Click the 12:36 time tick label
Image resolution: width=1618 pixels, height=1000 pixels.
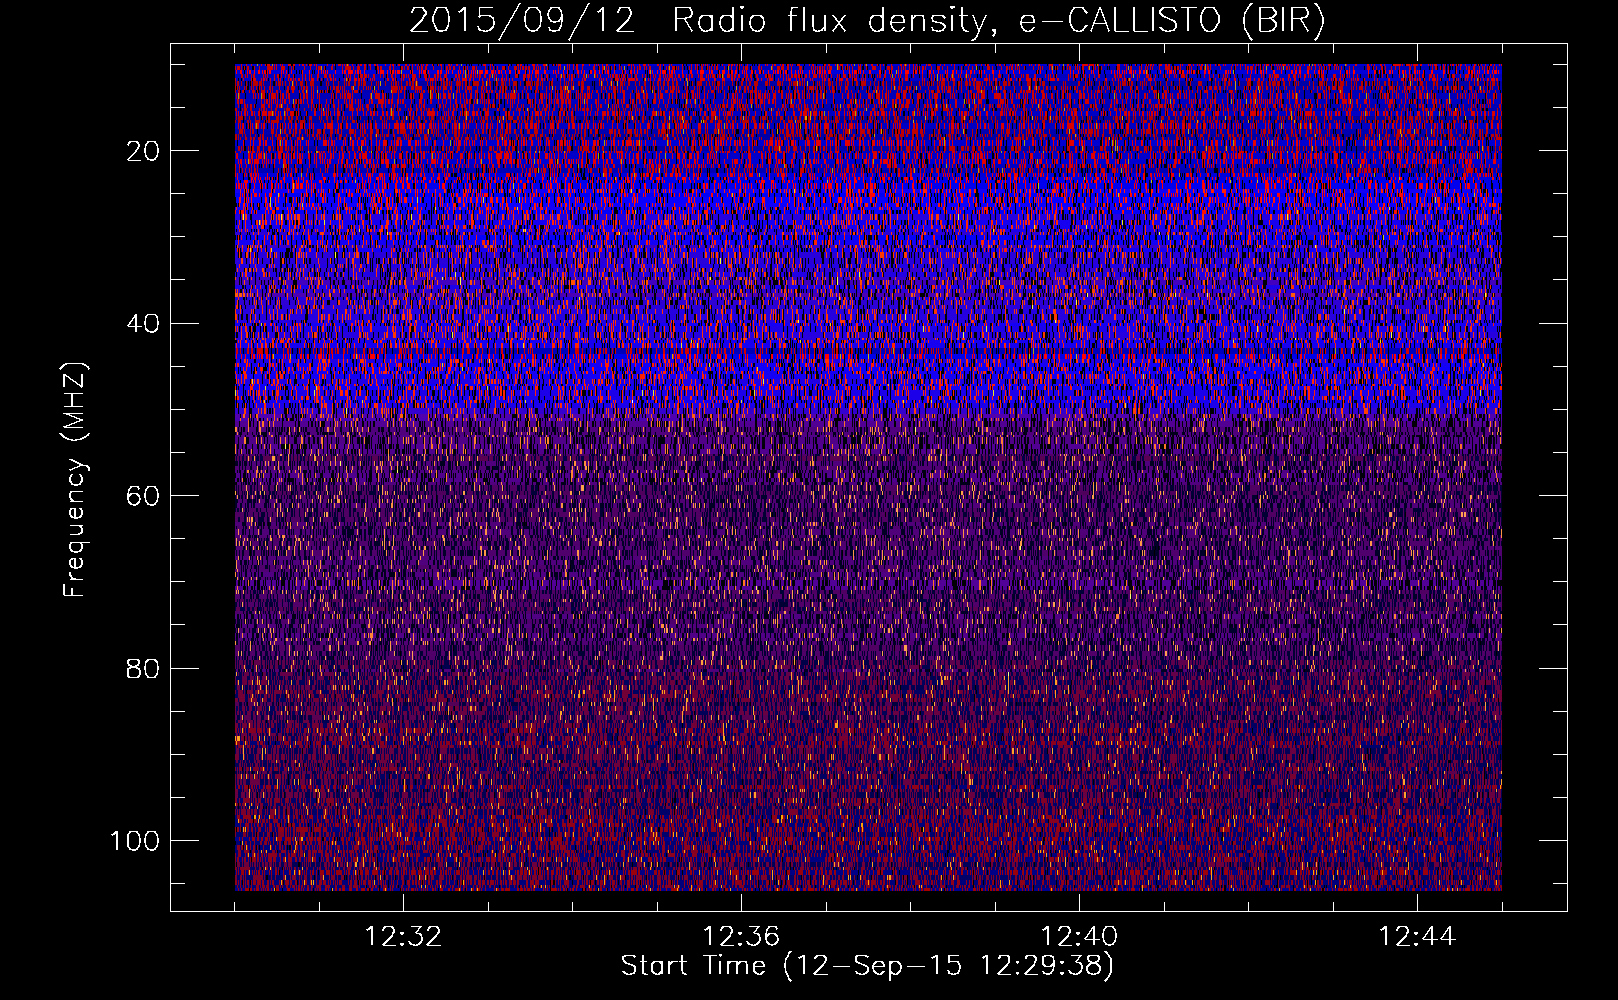tap(741, 937)
